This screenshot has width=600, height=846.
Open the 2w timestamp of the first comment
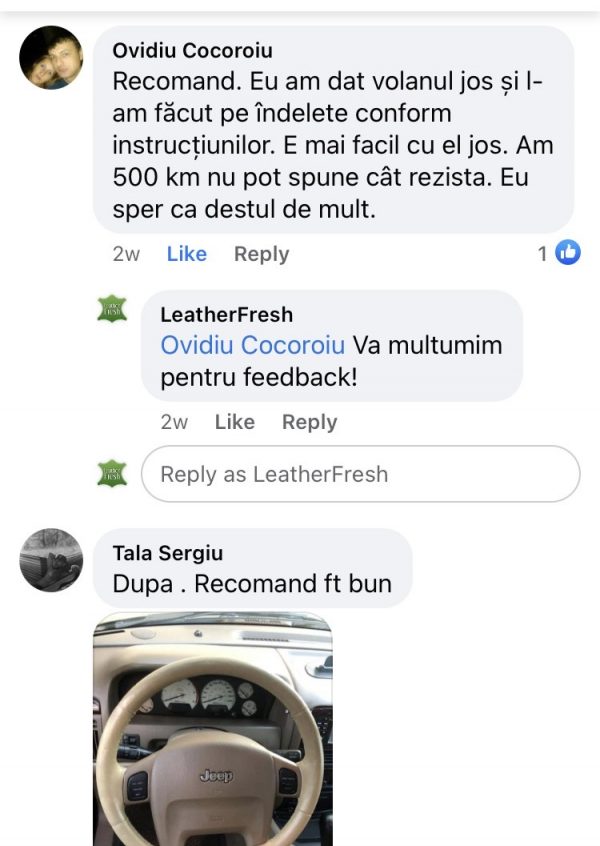pos(122,255)
